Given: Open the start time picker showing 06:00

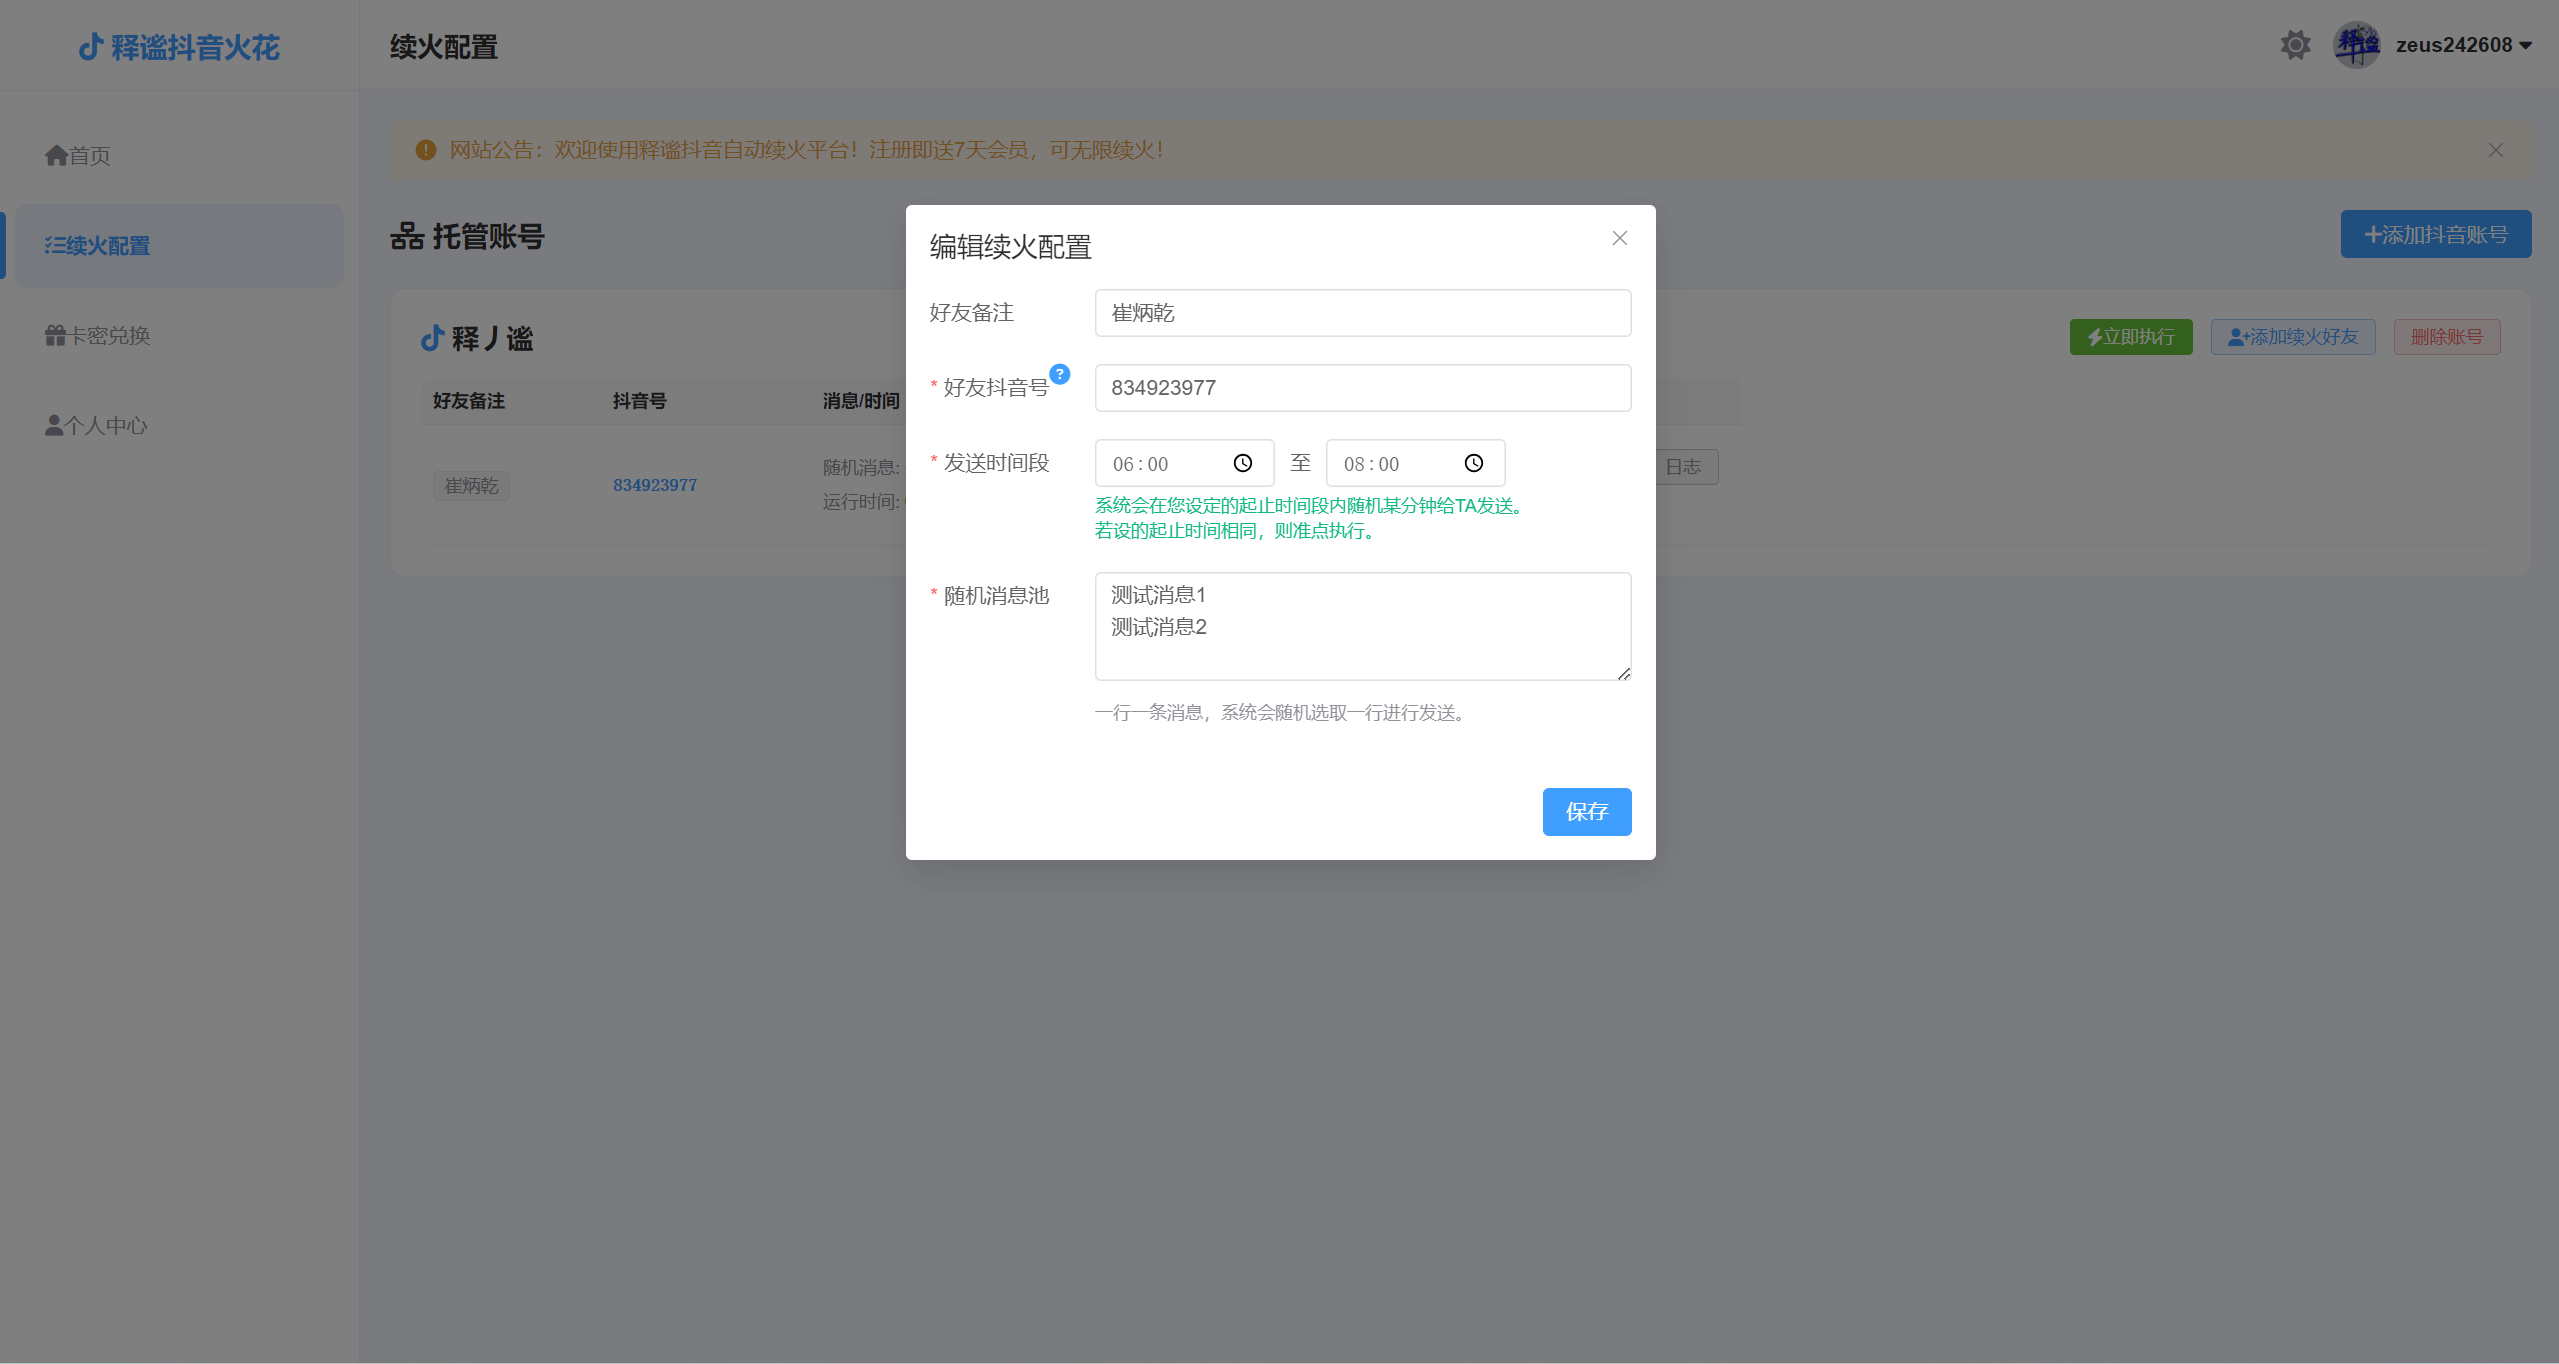Looking at the screenshot, I should (1184, 463).
